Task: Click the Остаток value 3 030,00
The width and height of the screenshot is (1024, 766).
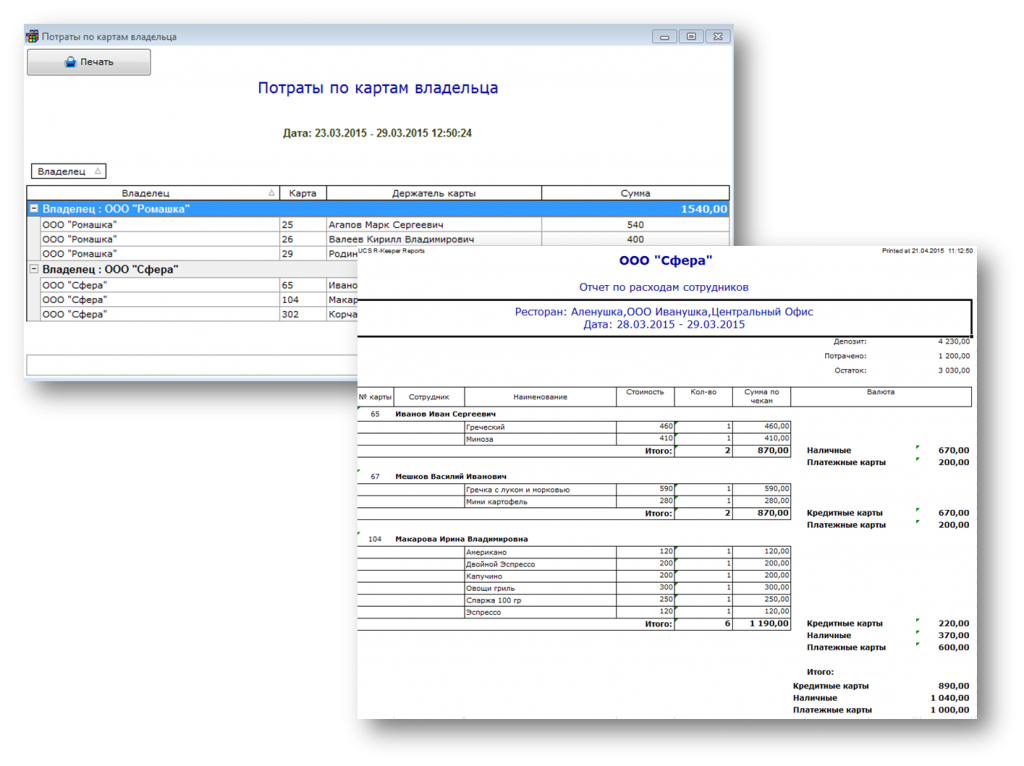Action: [953, 370]
